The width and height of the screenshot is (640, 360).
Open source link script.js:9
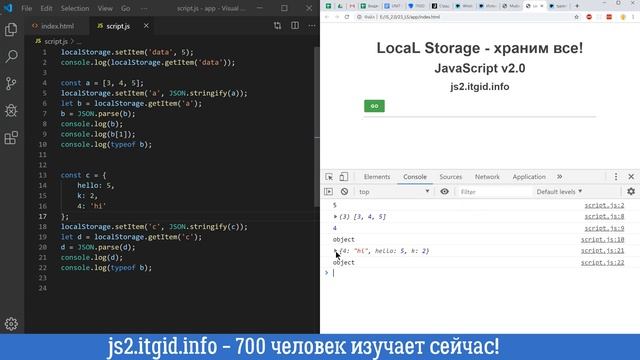604,228
